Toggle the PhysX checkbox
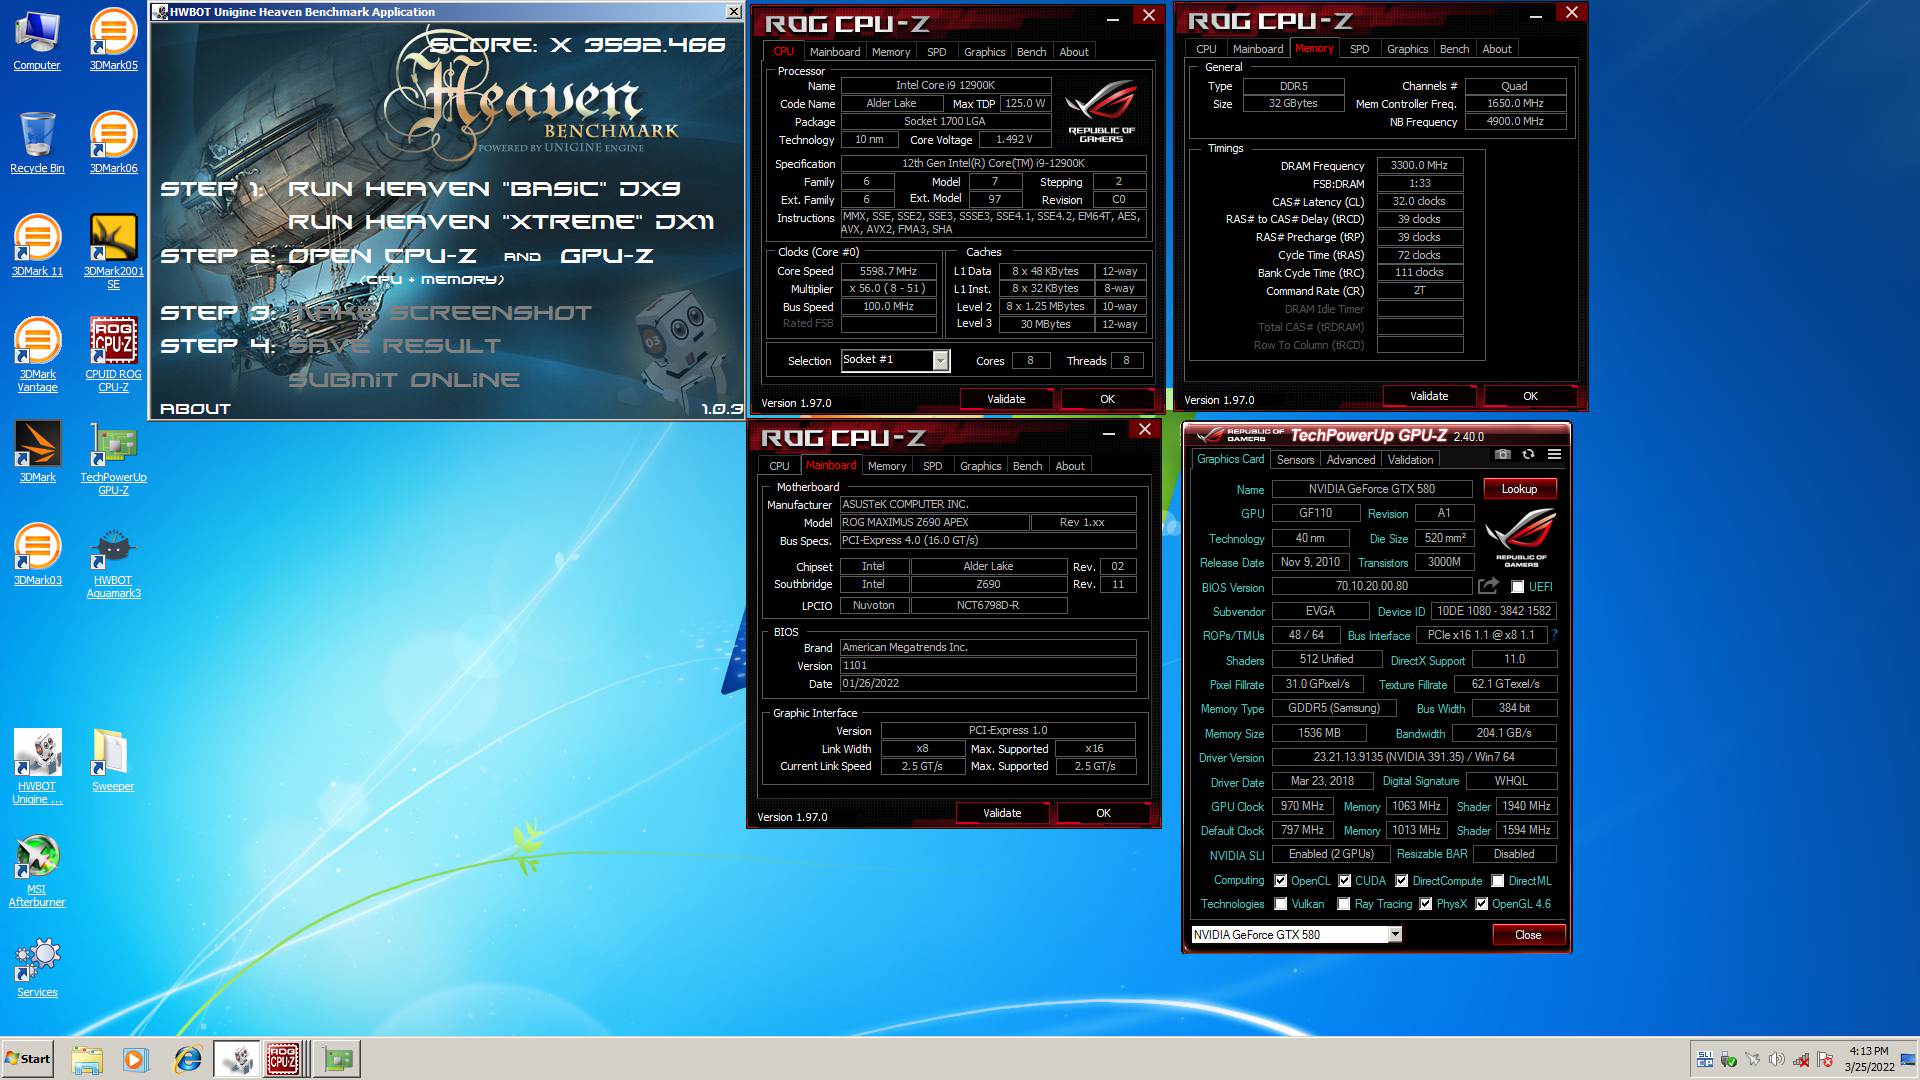The width and height of the screenshot is (1920, 1080). point(1425,904)
